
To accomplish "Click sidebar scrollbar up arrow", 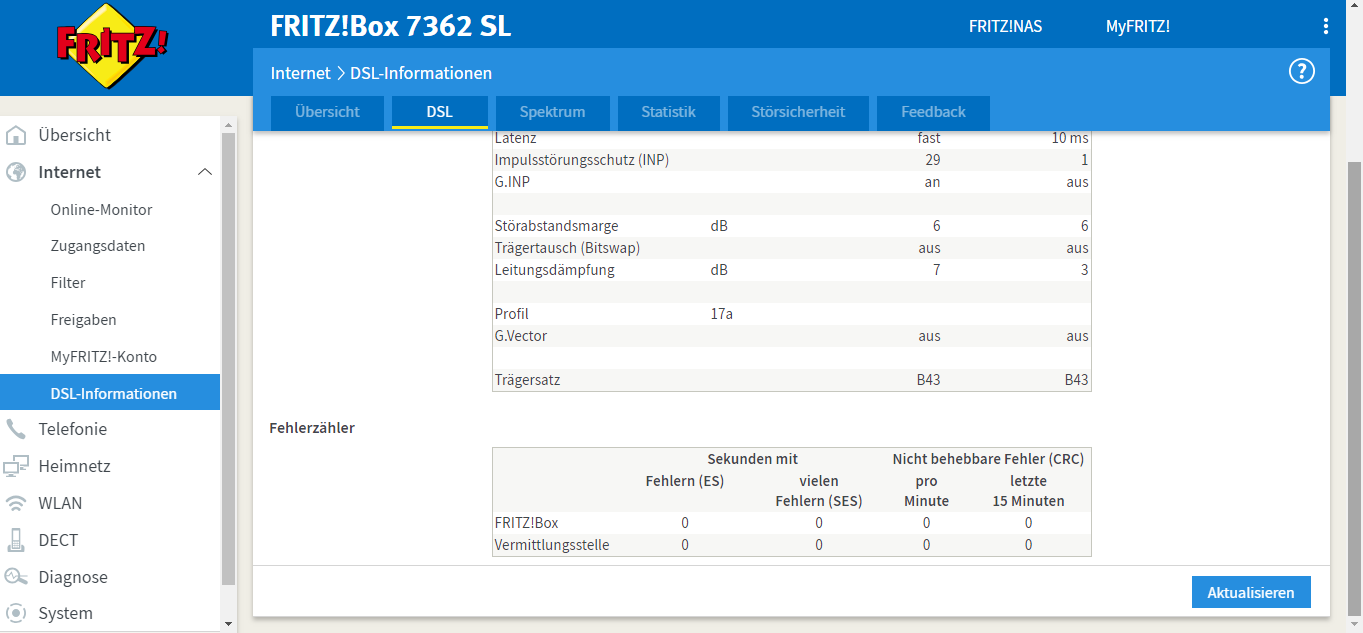I will click(228, 125).
